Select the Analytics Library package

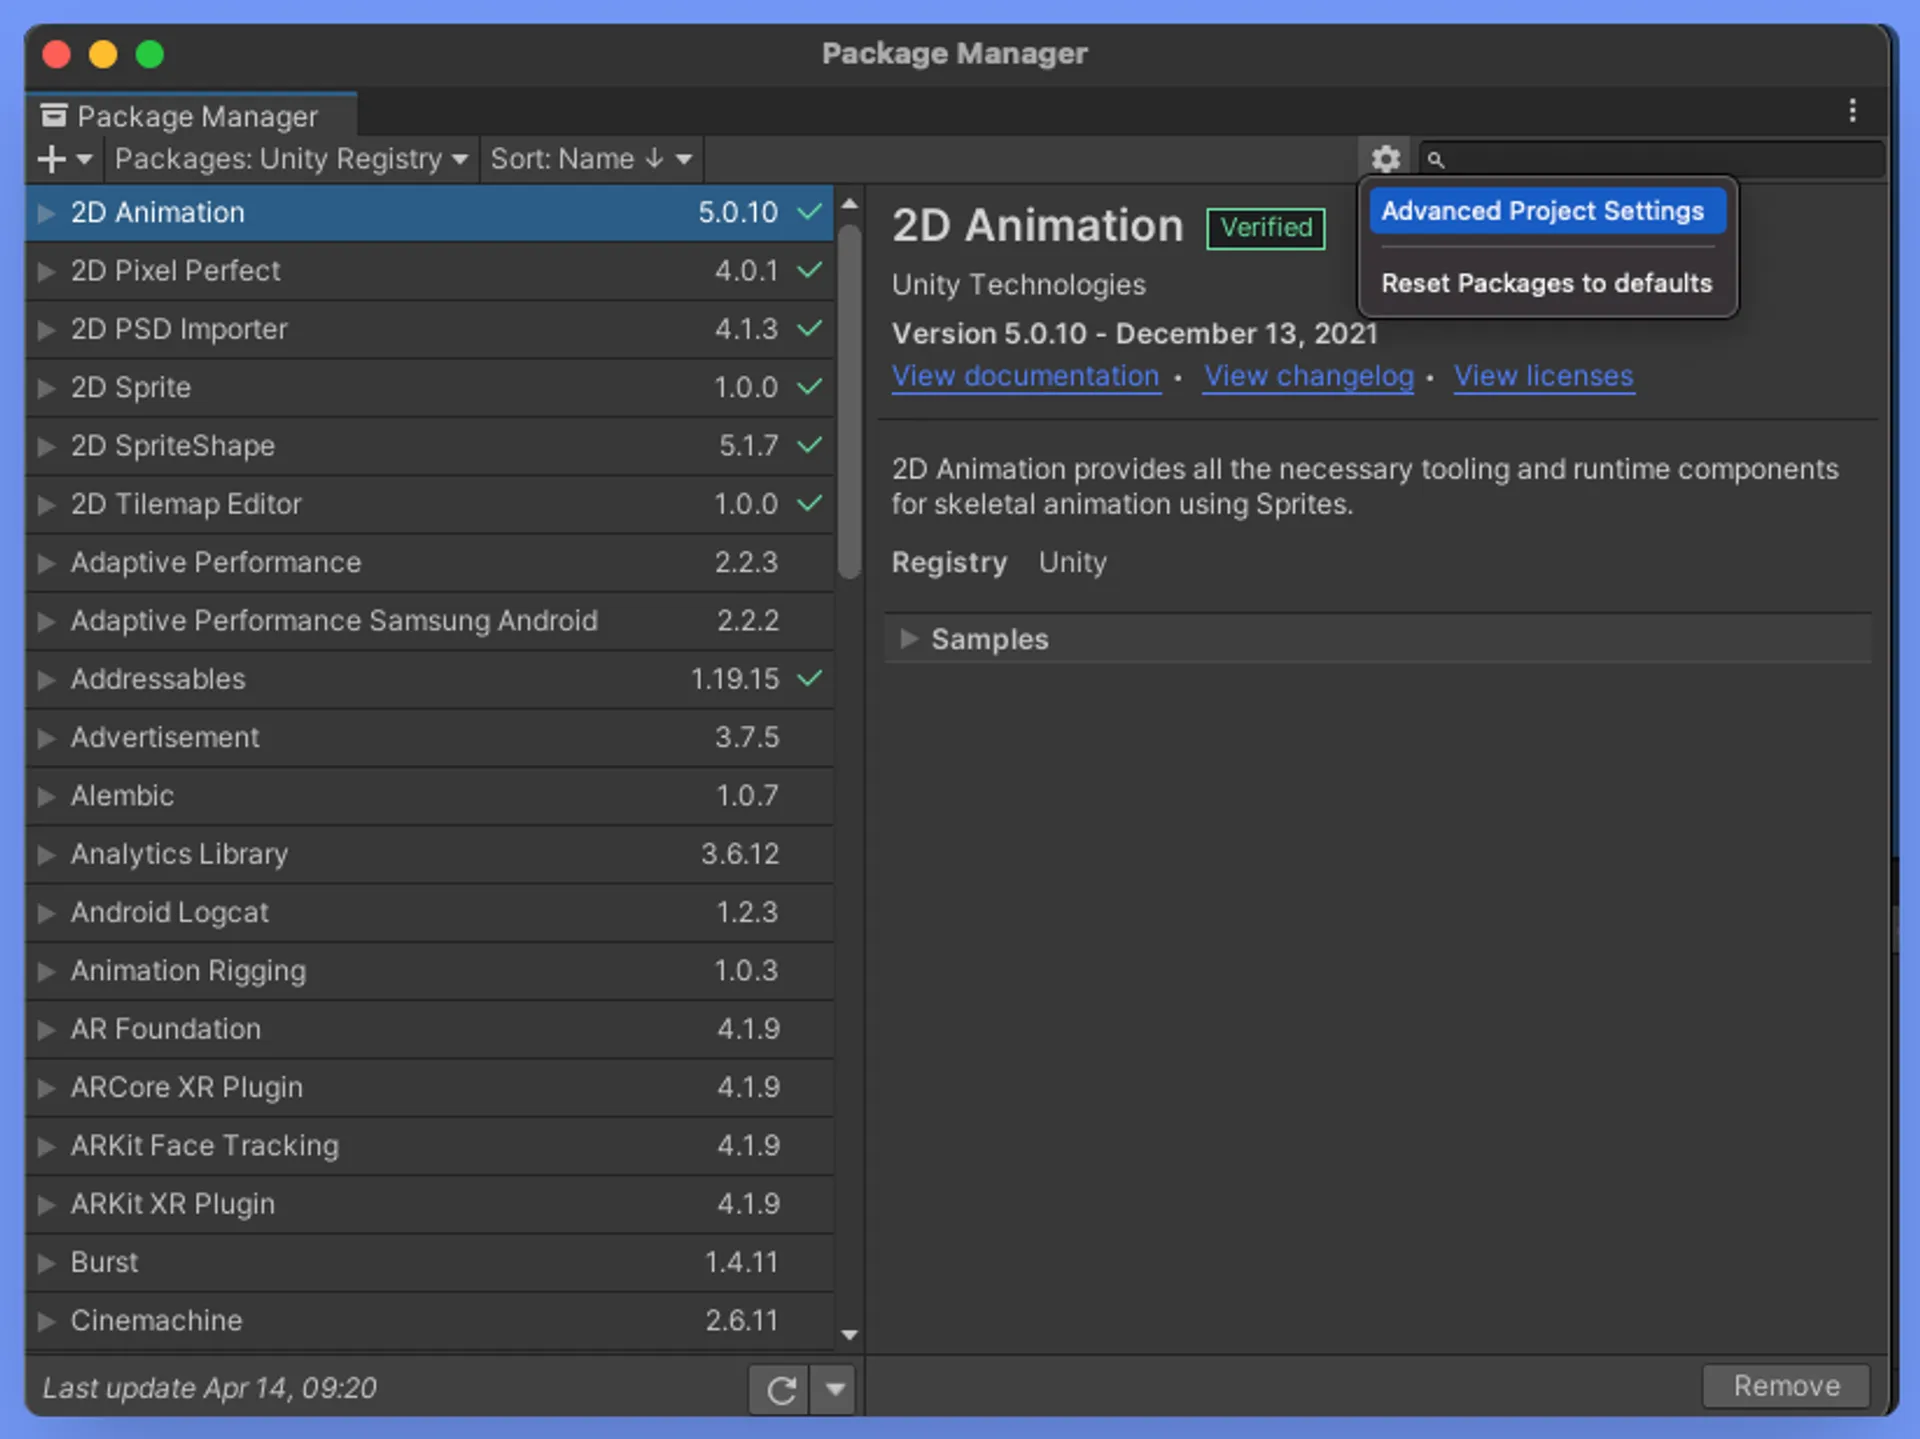[430, 854]
